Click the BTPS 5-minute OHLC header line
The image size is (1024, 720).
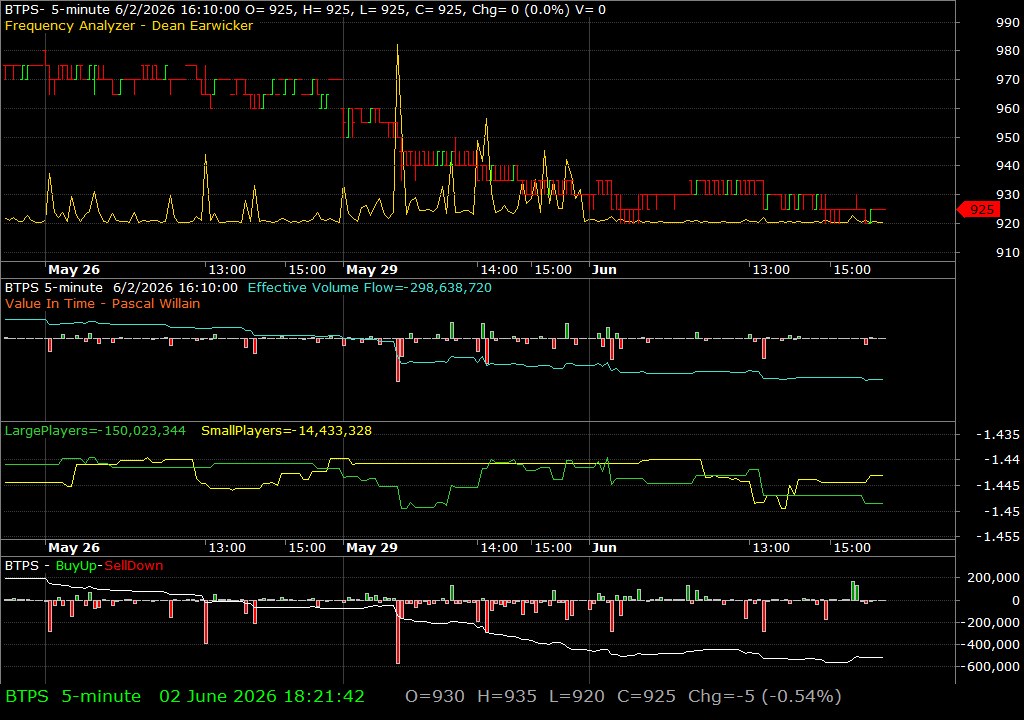[x=305, y=10]
